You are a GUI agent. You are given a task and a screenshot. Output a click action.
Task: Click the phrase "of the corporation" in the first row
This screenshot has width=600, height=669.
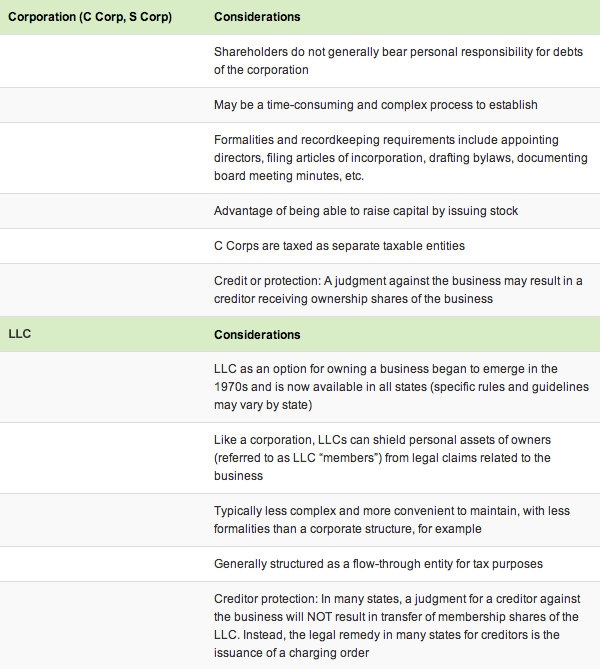coord(260,70)
